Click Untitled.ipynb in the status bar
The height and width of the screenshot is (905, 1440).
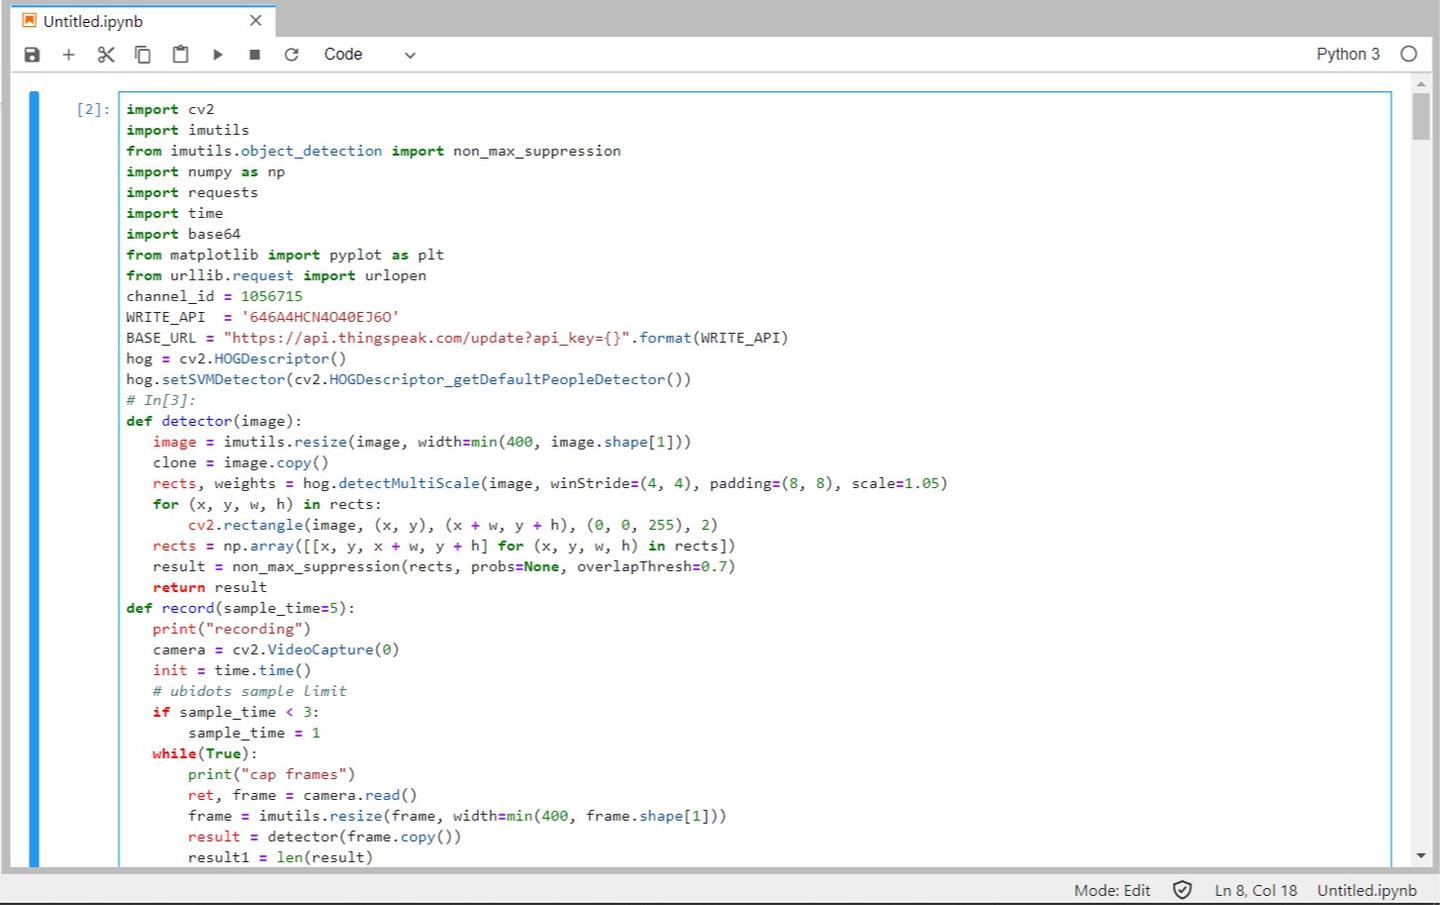1366,890
